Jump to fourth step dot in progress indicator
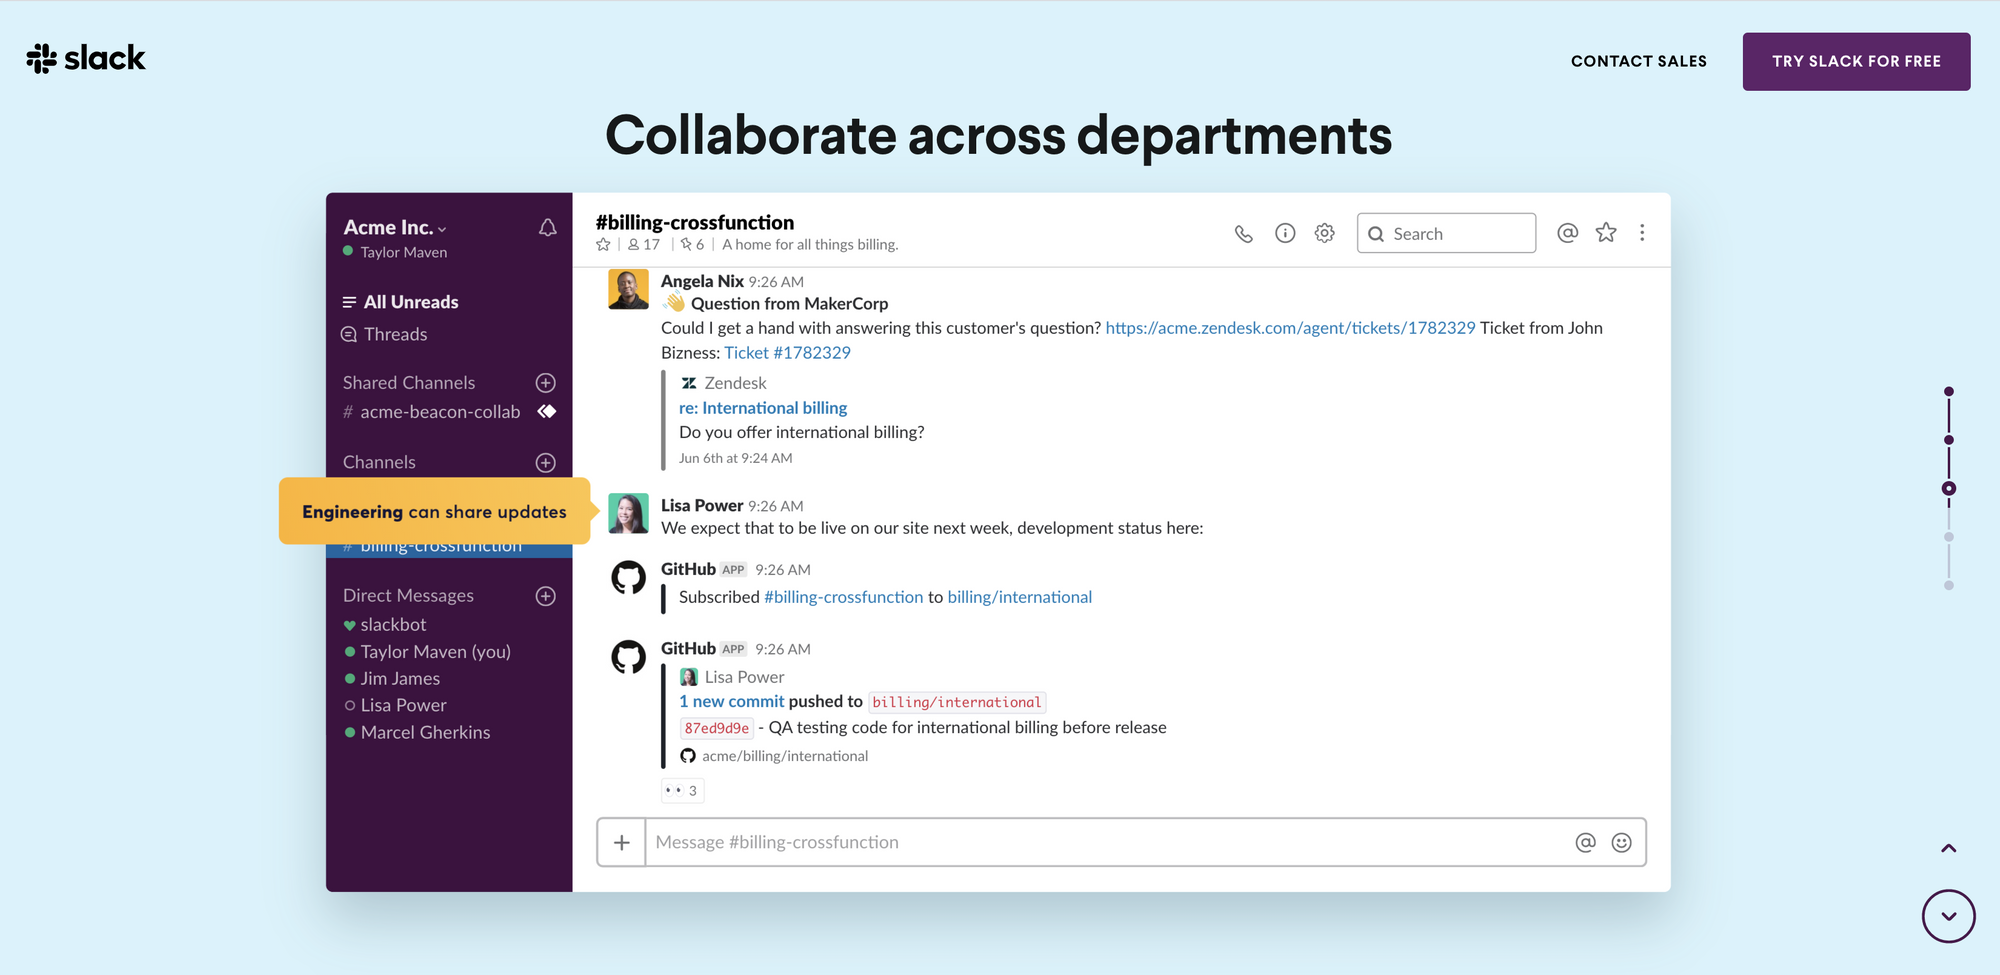The width and height of the screenshot is (2000, 975). pos(1949,537)
